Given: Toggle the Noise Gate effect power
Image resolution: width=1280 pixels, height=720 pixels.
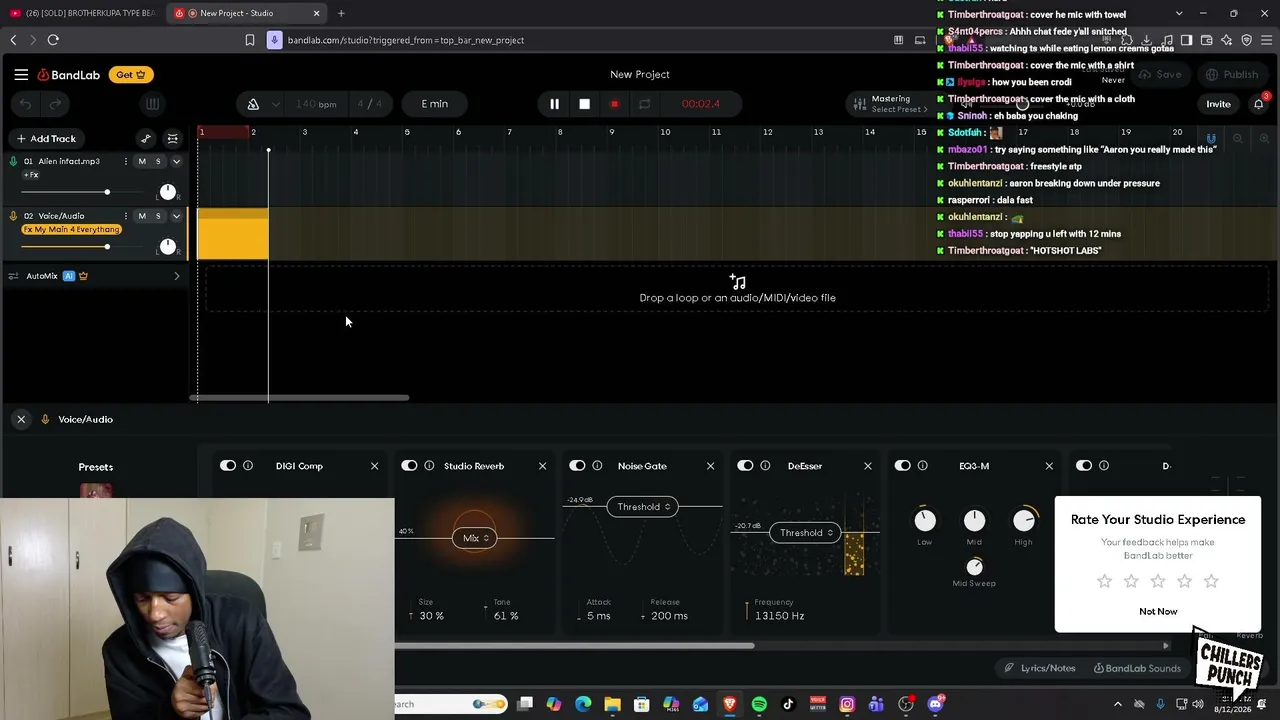Looking at the screenshot, I should (577, 466).
